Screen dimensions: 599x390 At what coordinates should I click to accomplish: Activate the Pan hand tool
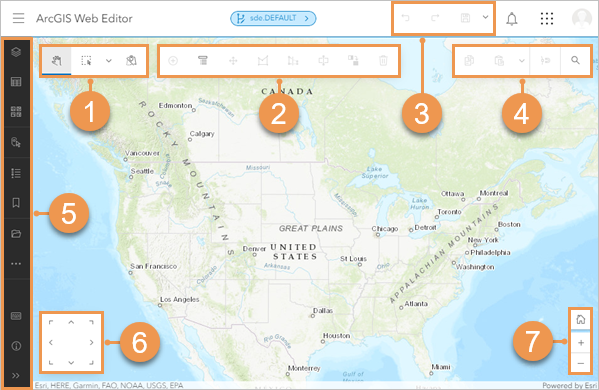pos(57,61)
